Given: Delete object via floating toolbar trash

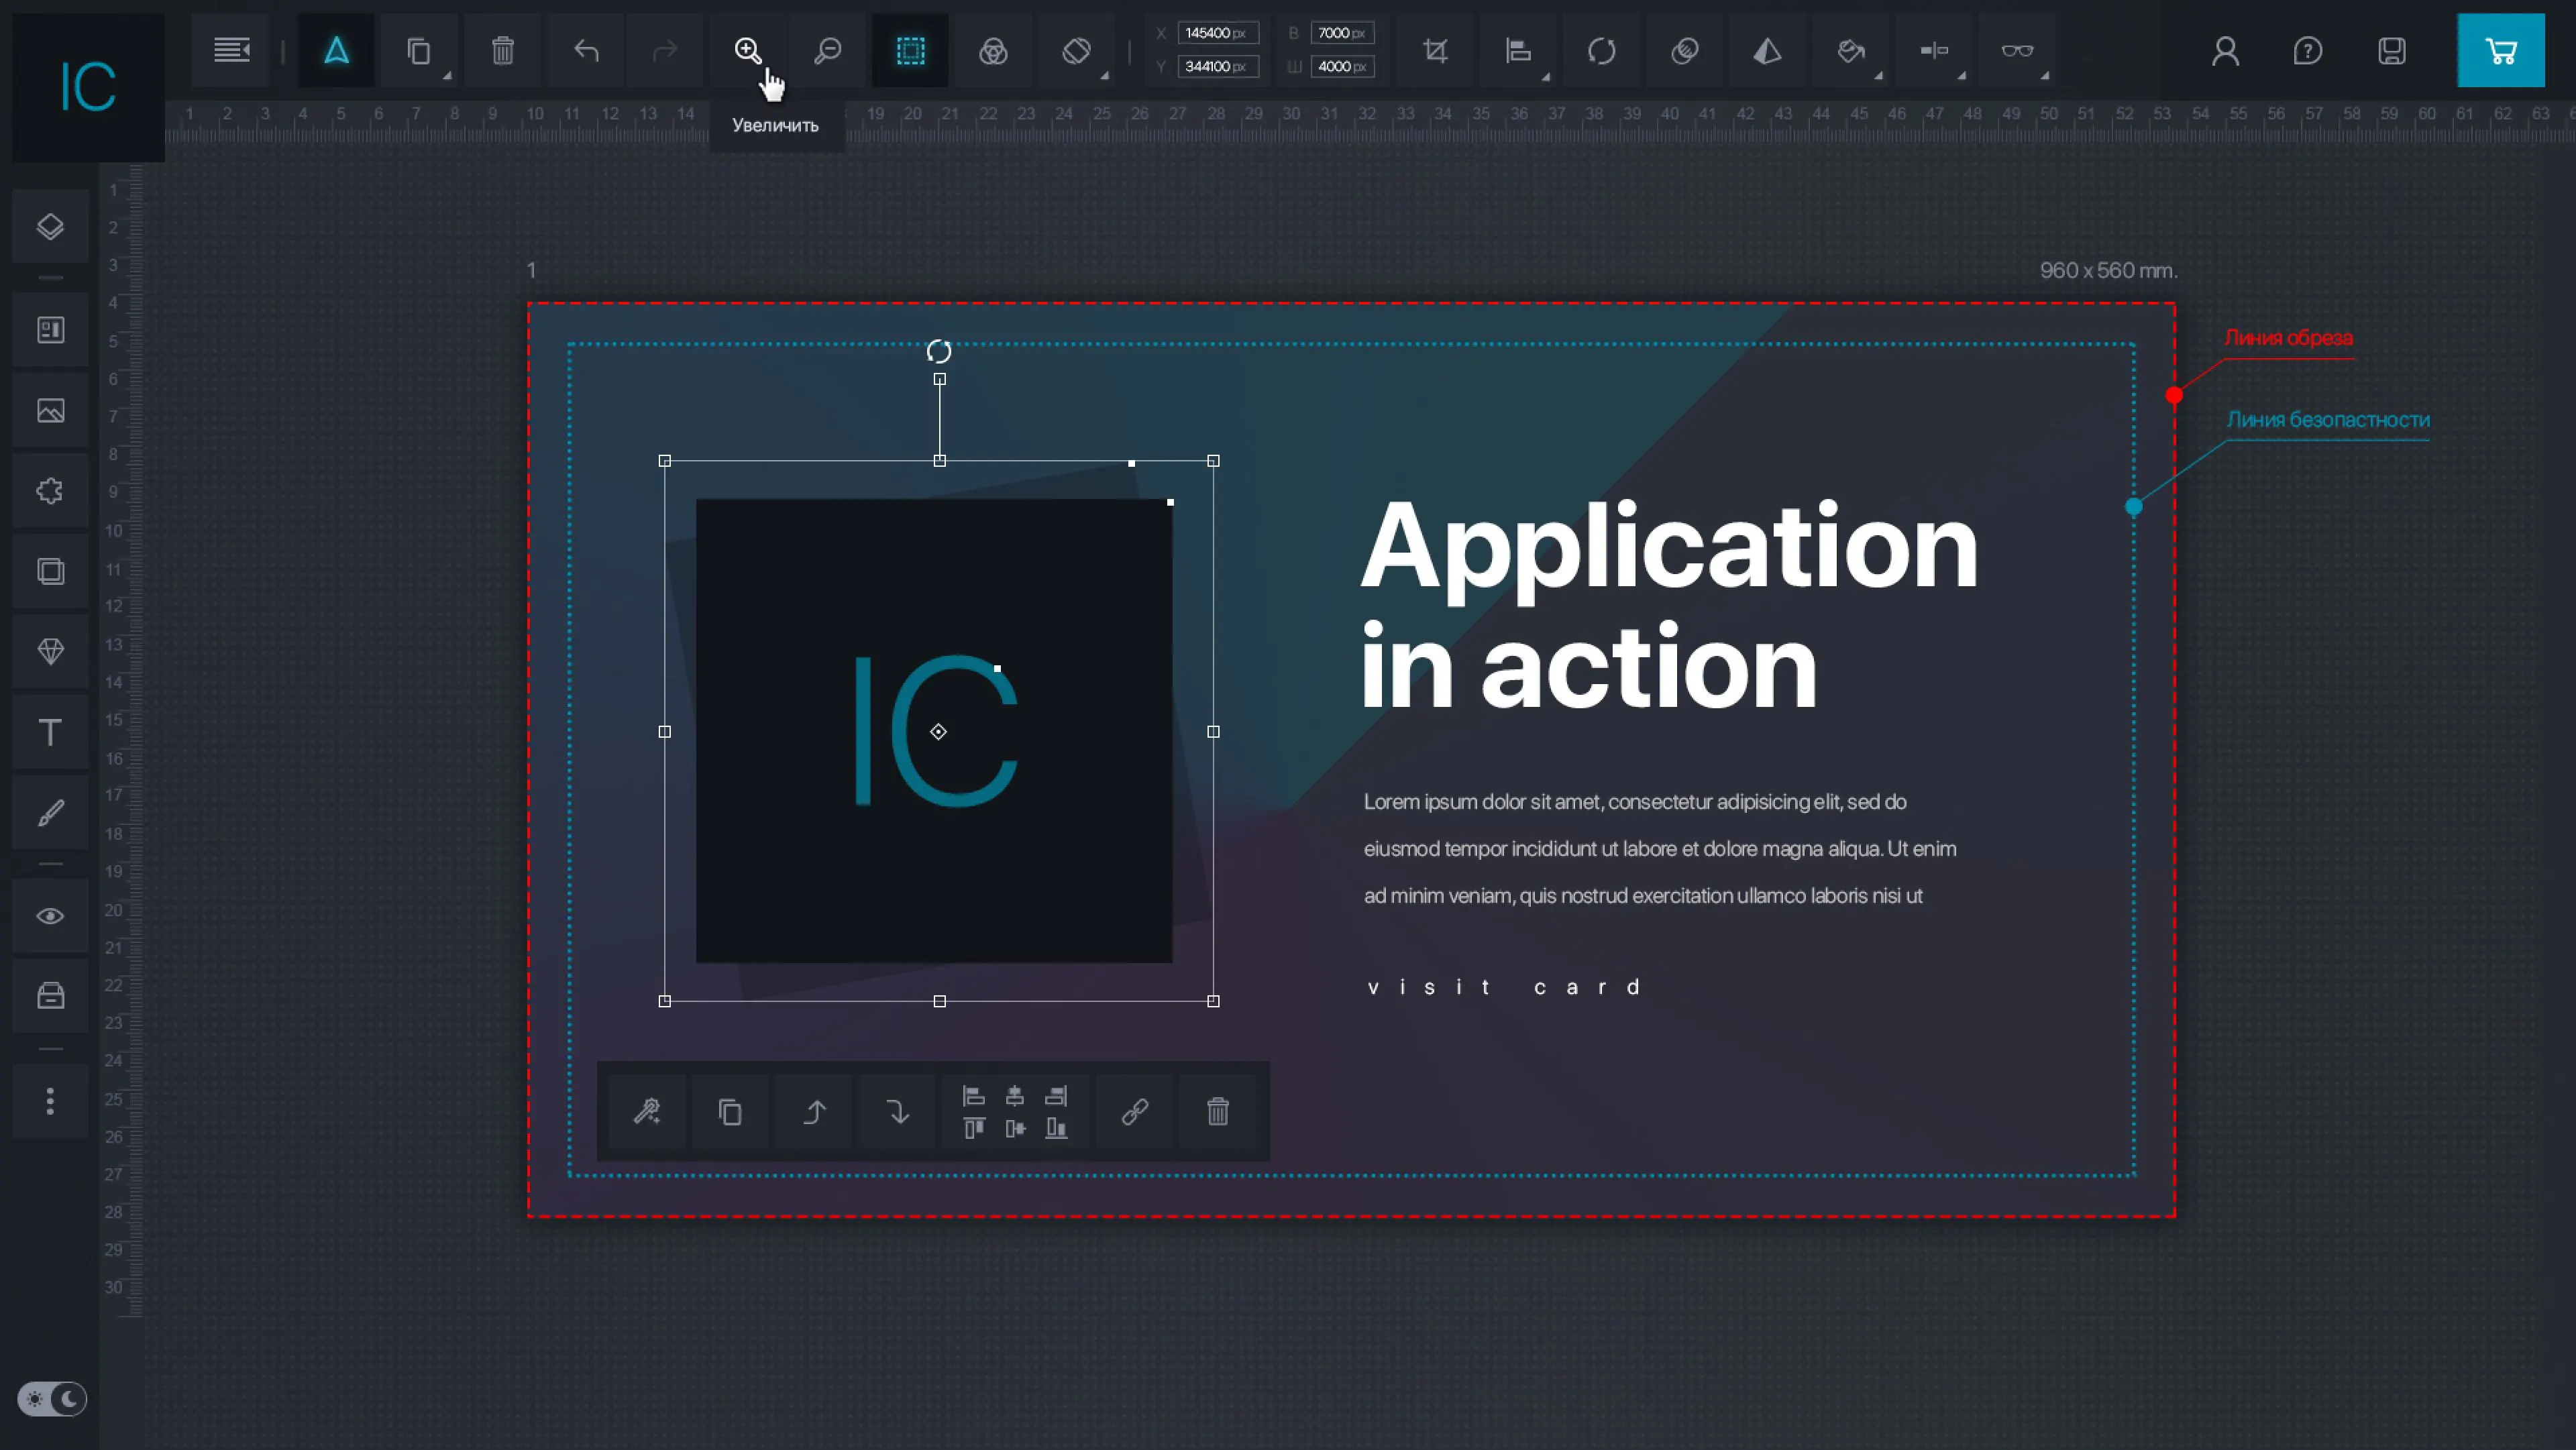Looking at the screenshot, I should pos(1218,1112).
